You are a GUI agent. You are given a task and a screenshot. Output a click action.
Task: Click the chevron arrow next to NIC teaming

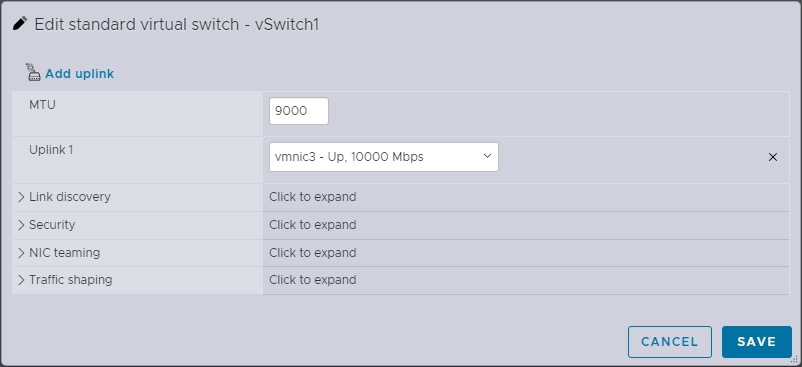click(21, 253)
